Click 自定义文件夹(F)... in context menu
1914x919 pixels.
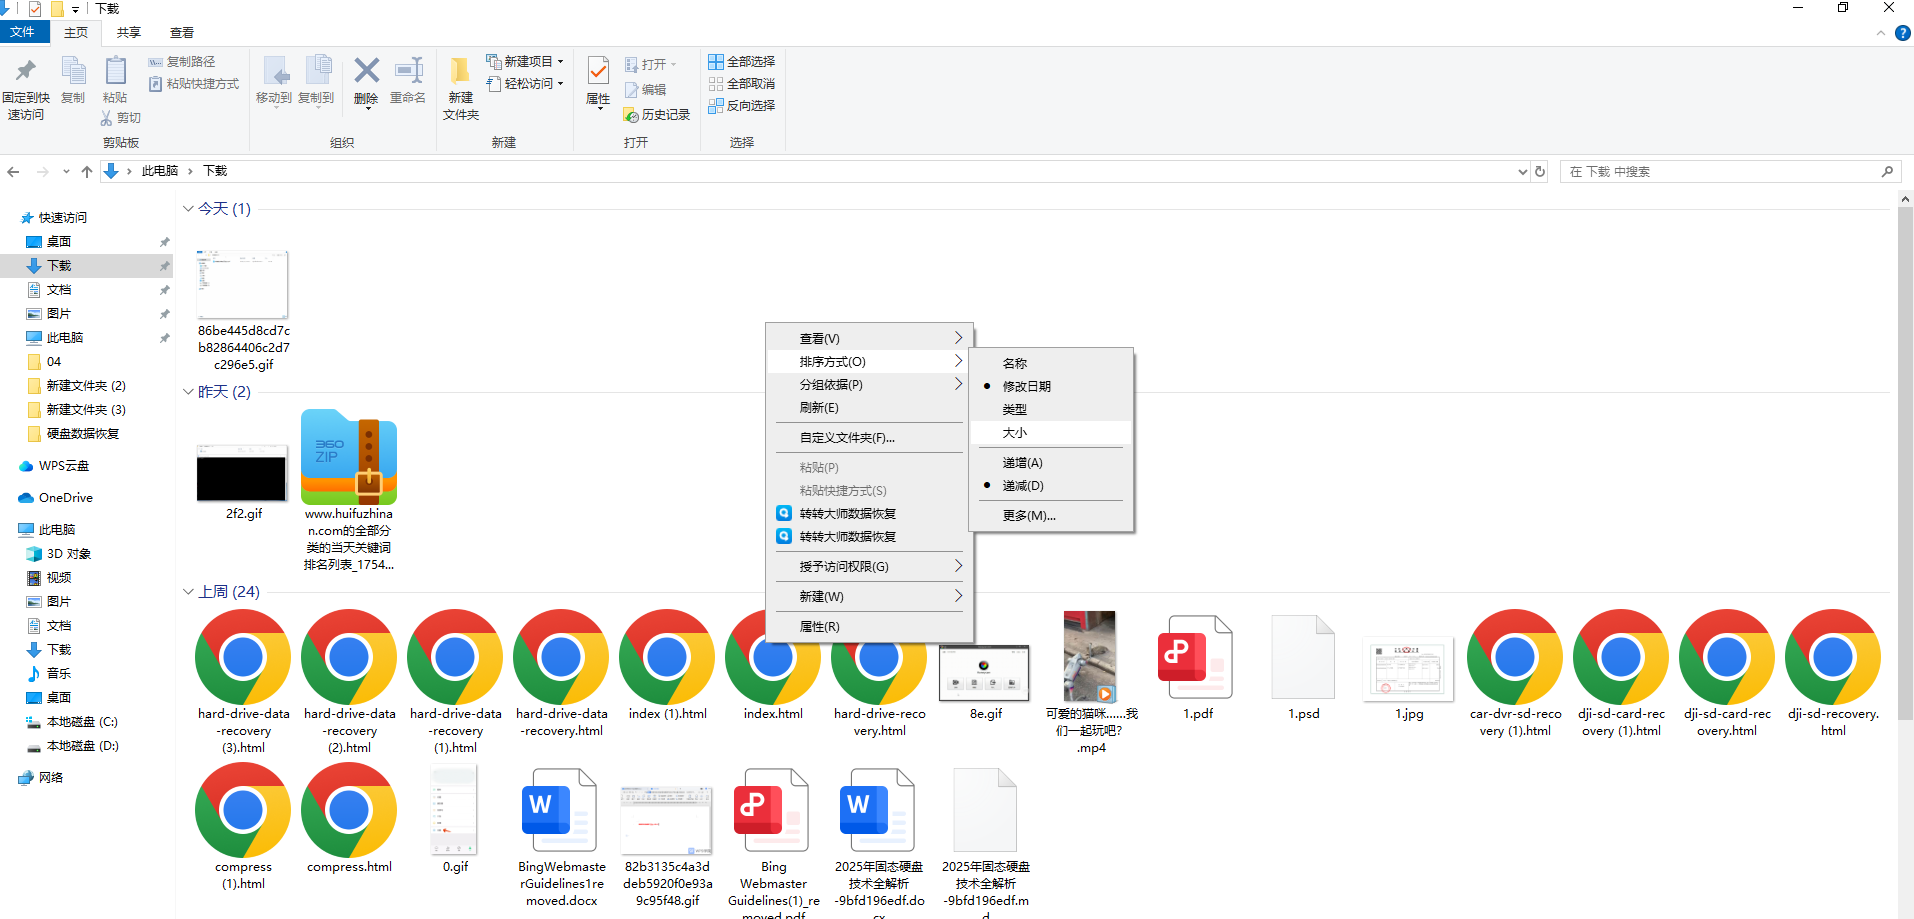(869, 437)
